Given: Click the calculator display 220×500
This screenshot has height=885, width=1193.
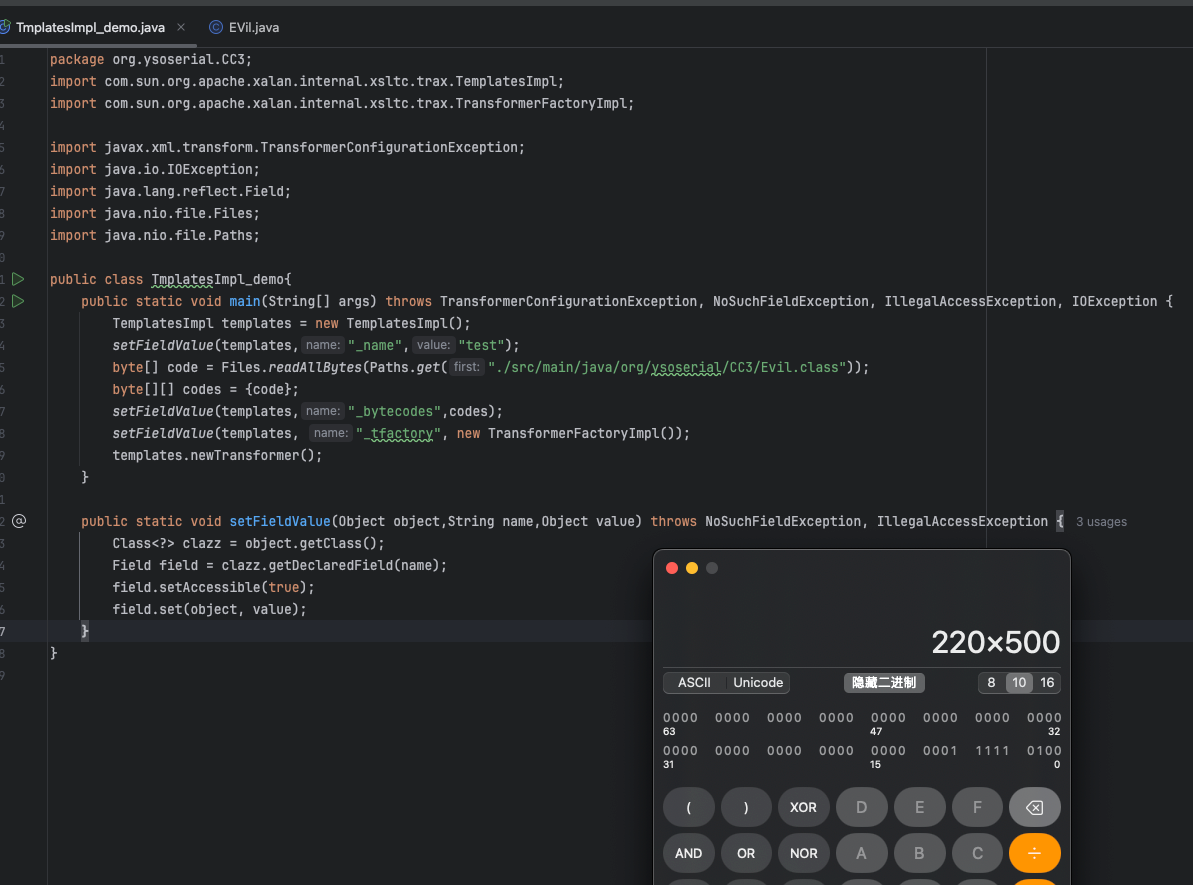Looking at the screenshot, I should (x=995, y=643).
